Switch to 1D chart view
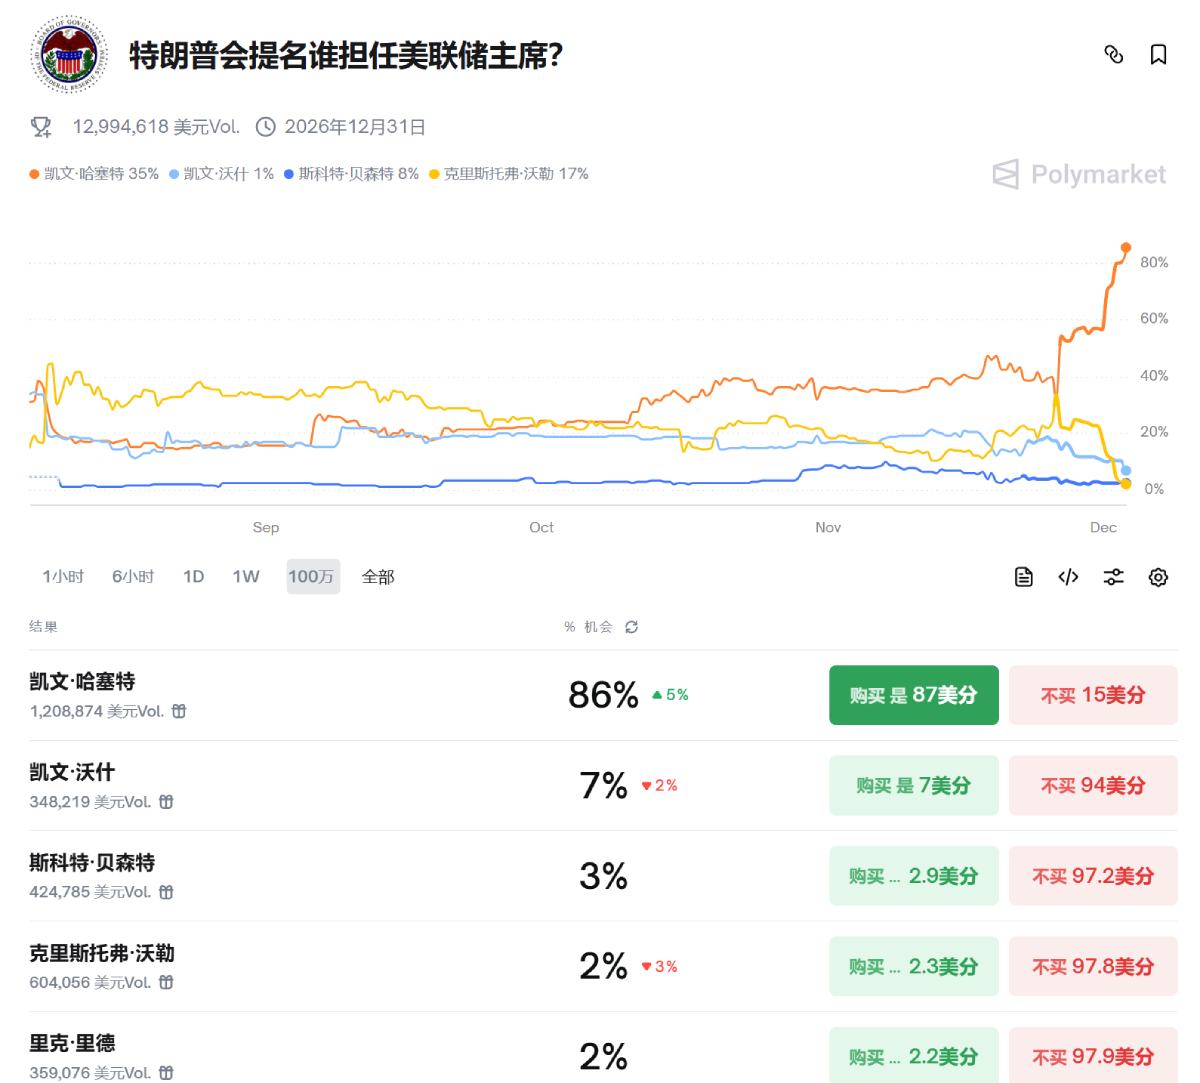Screen dimensions: 1200x1083 193,577
